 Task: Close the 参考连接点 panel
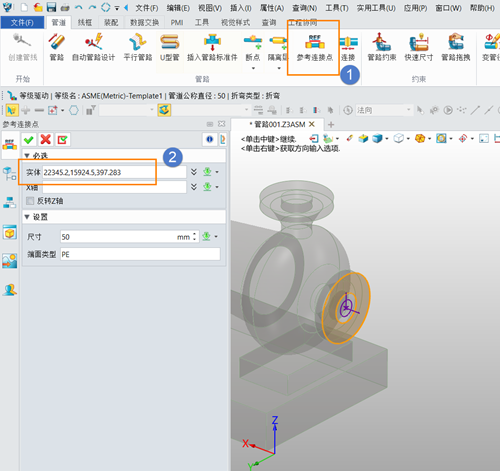(x=221, y=124)
